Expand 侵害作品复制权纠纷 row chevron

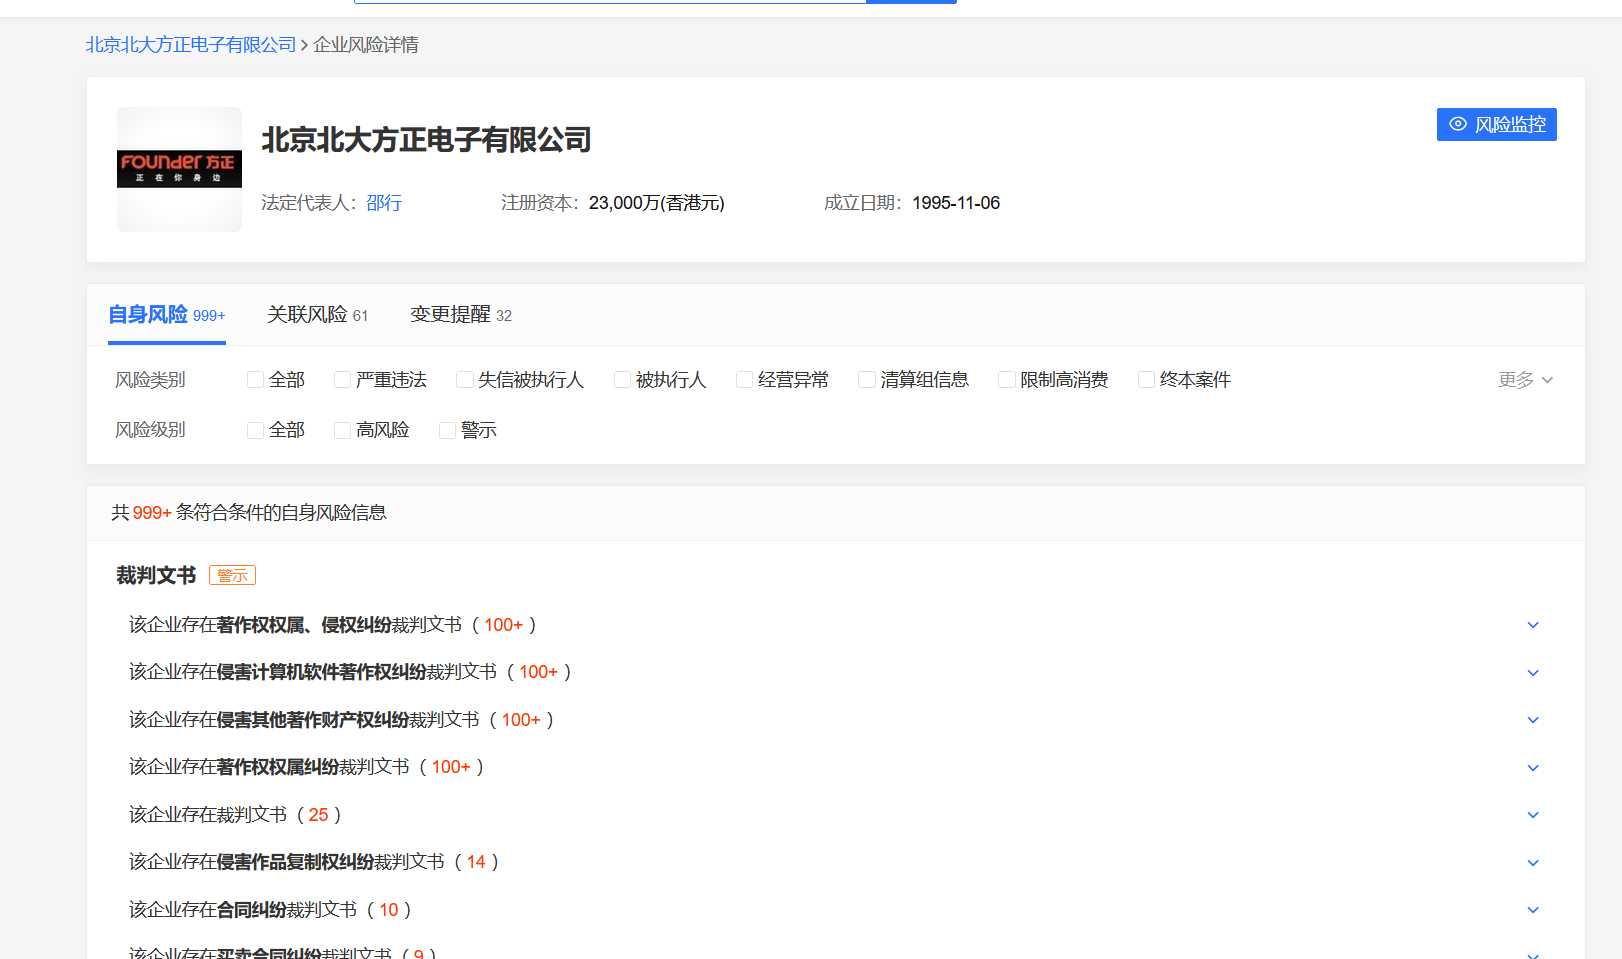pos(1533,863)
